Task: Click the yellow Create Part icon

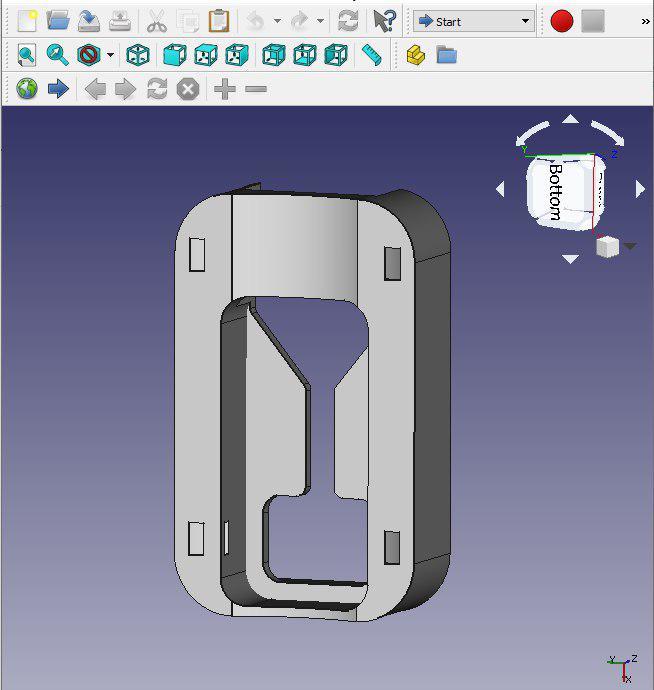Action: point(416,55)
